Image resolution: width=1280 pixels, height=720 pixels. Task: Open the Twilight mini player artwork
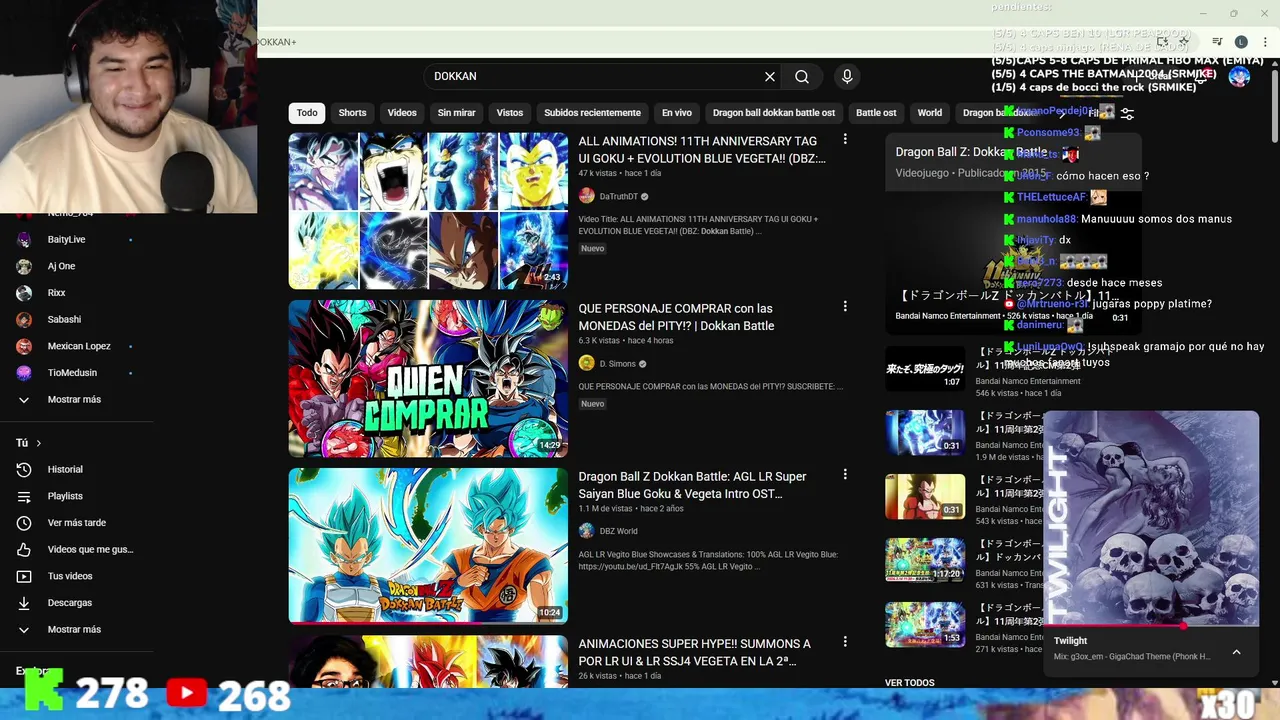(x=1151, y=517)
